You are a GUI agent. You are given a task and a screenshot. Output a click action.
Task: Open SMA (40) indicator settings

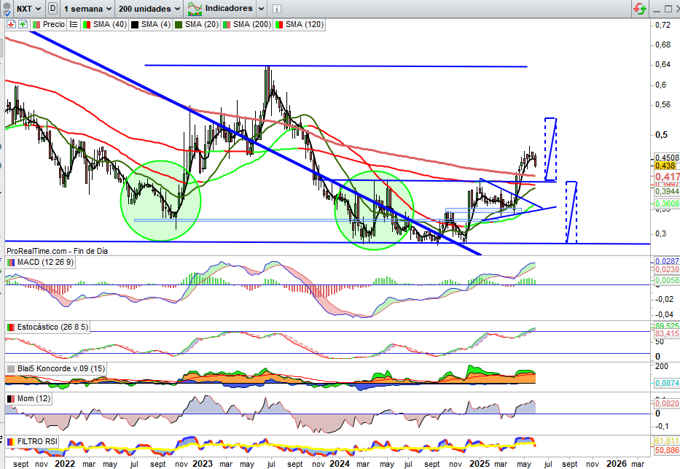pos(105,25)
